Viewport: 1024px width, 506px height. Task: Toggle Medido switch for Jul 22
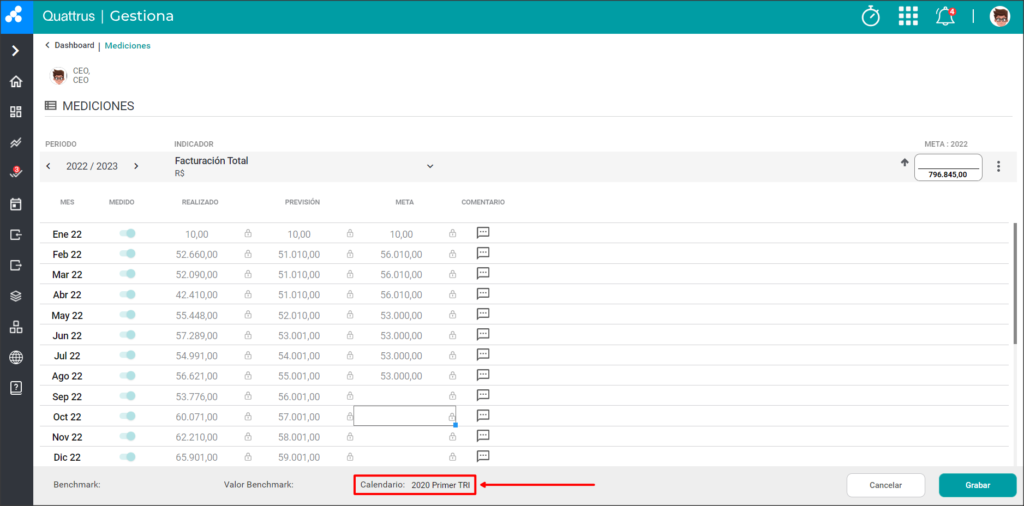pos(127,355)
